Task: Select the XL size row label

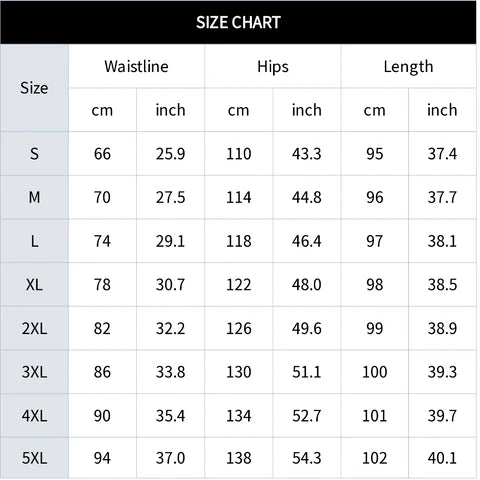Action: click(34, 285)
